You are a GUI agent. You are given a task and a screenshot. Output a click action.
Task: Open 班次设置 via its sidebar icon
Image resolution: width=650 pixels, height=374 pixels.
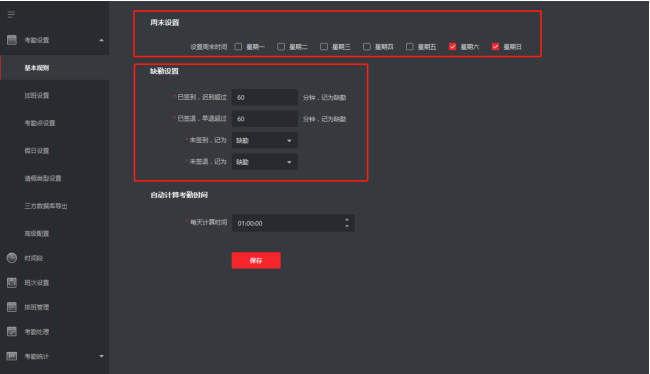coord(12,282)
